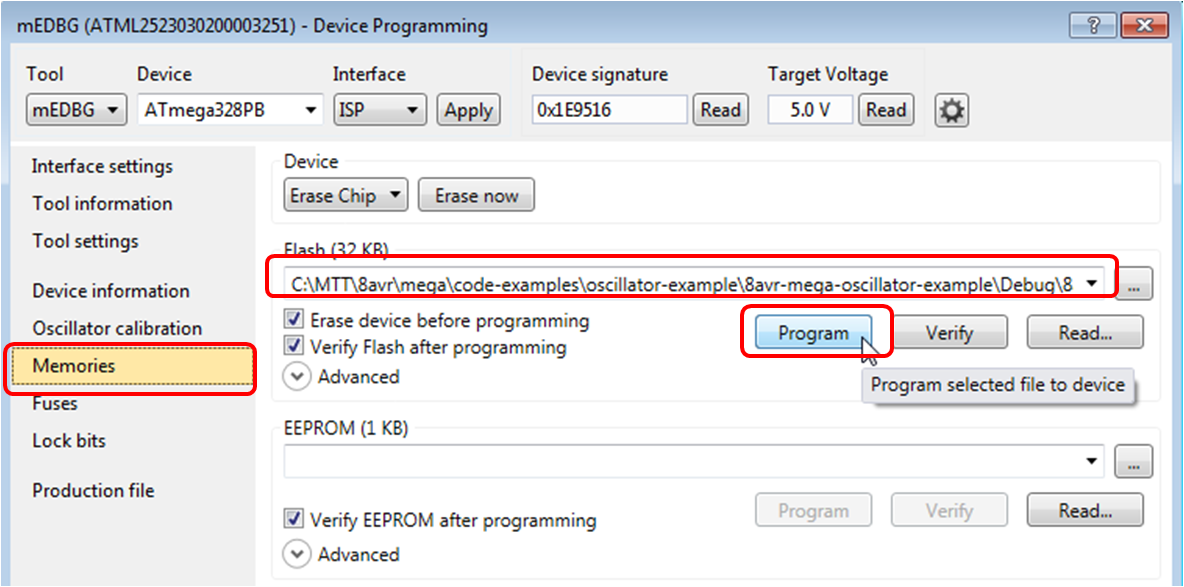Select the Fuses page

53,403
